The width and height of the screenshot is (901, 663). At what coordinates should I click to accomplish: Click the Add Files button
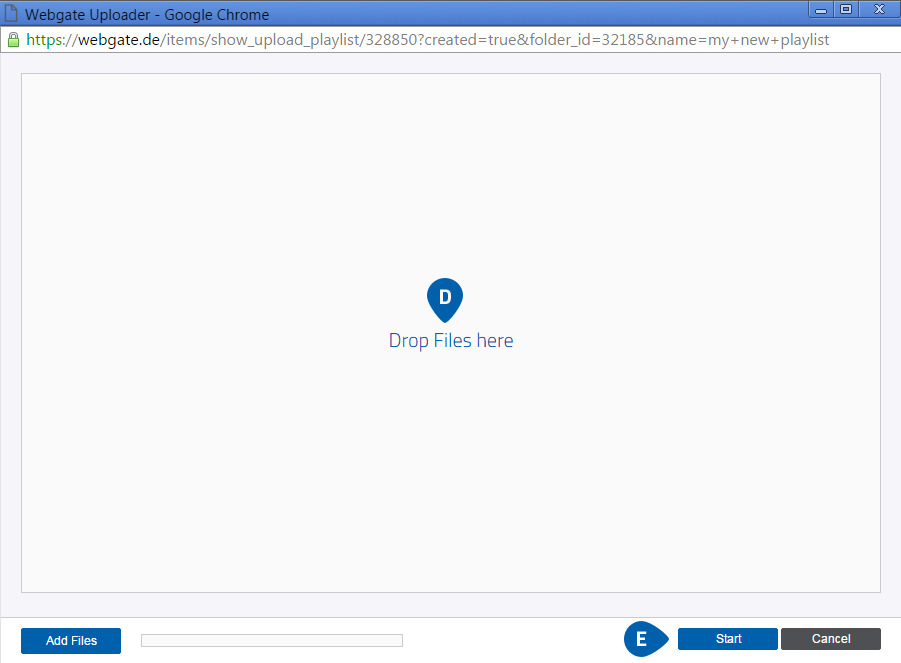[71, 641]
